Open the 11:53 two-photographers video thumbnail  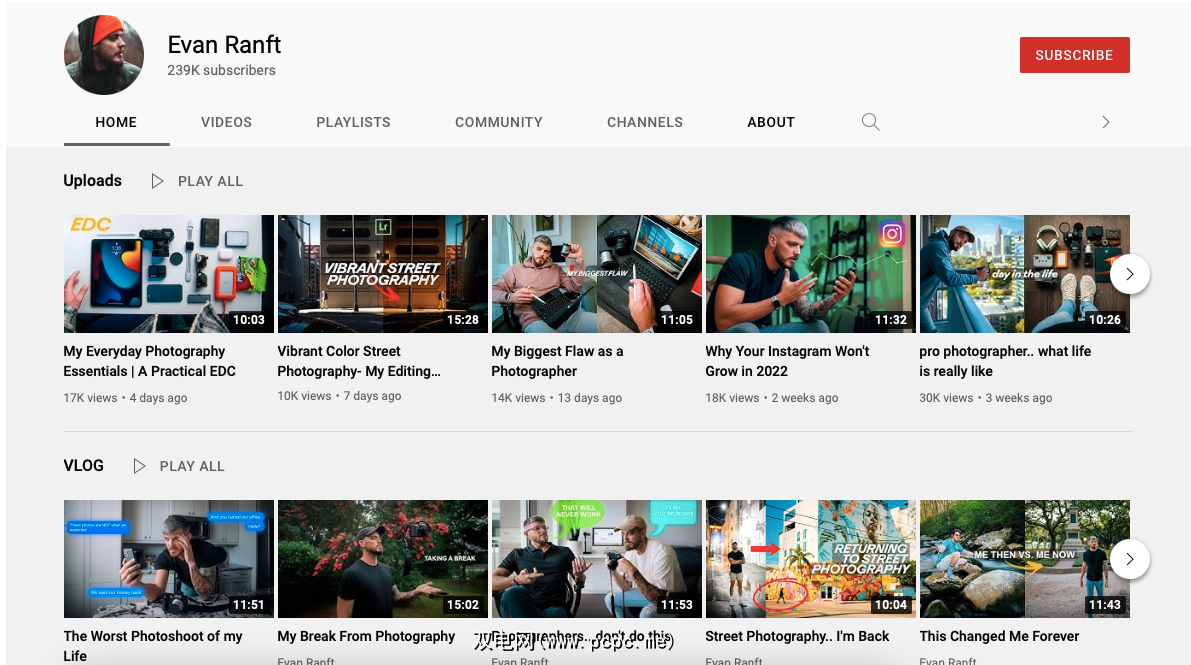597,559
